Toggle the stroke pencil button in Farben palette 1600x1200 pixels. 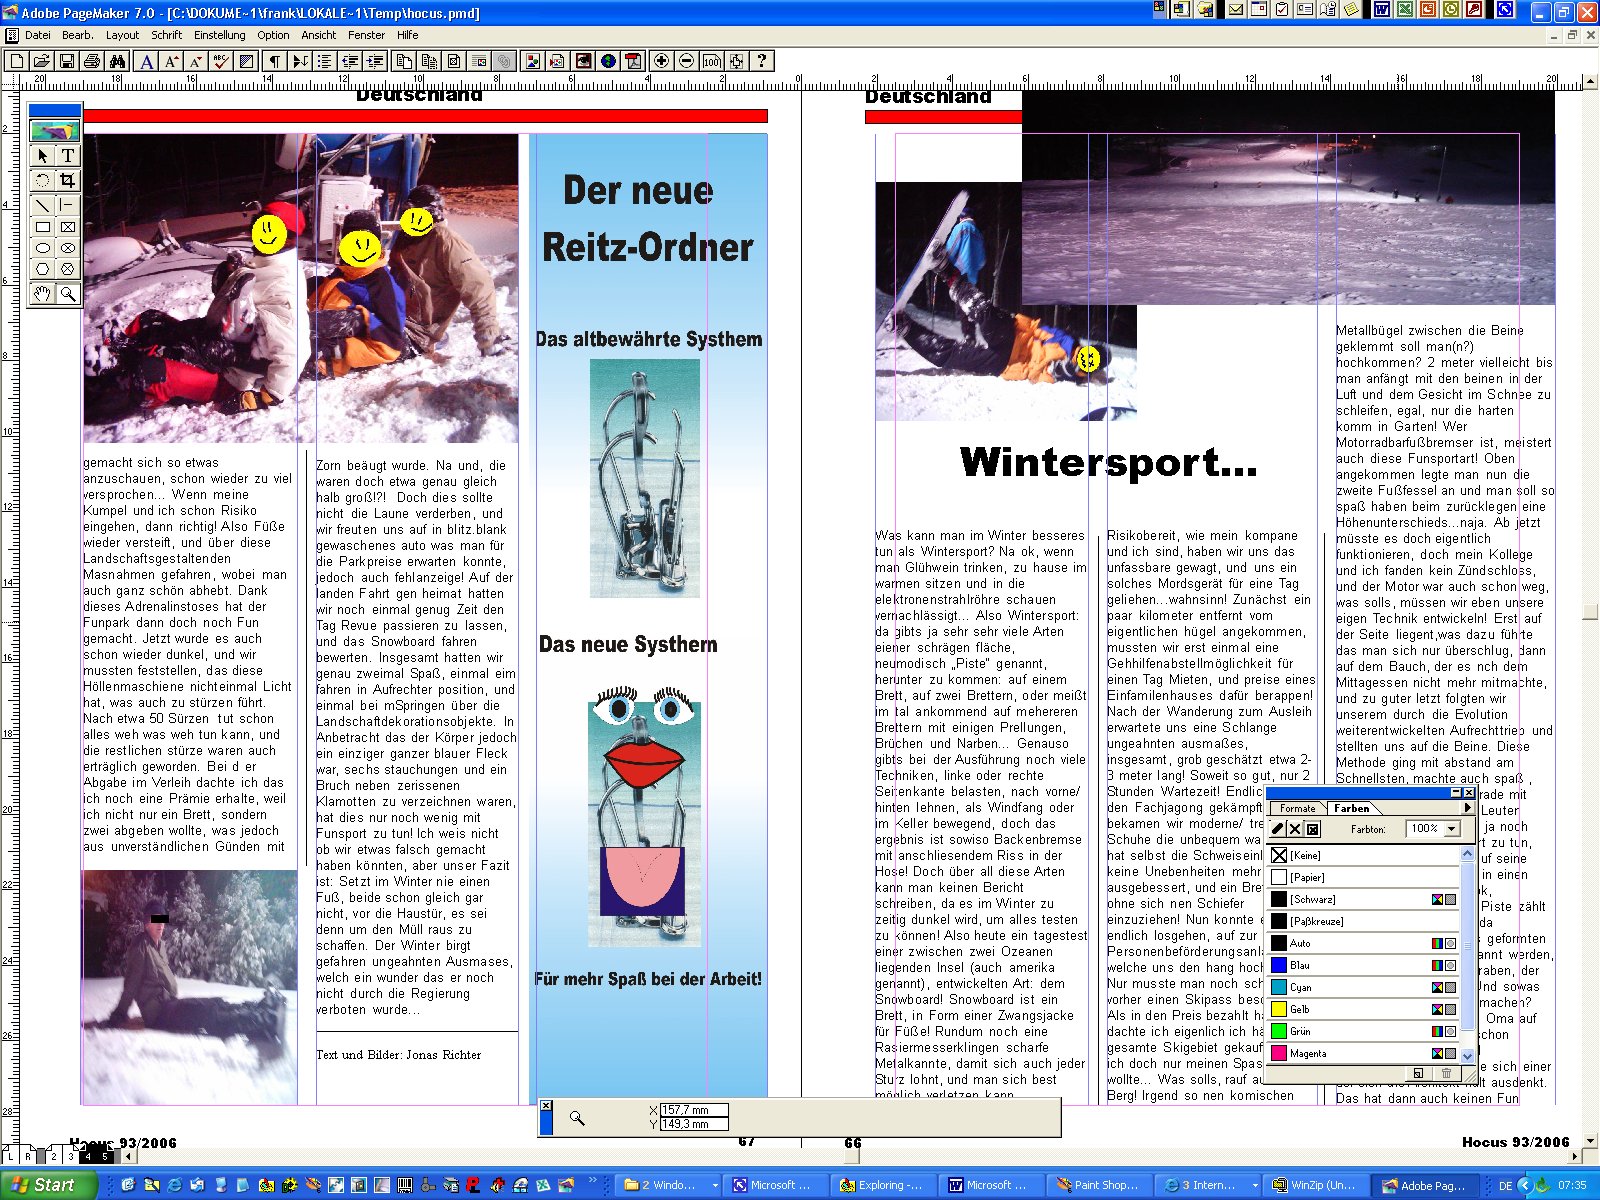pos(1278,829)
